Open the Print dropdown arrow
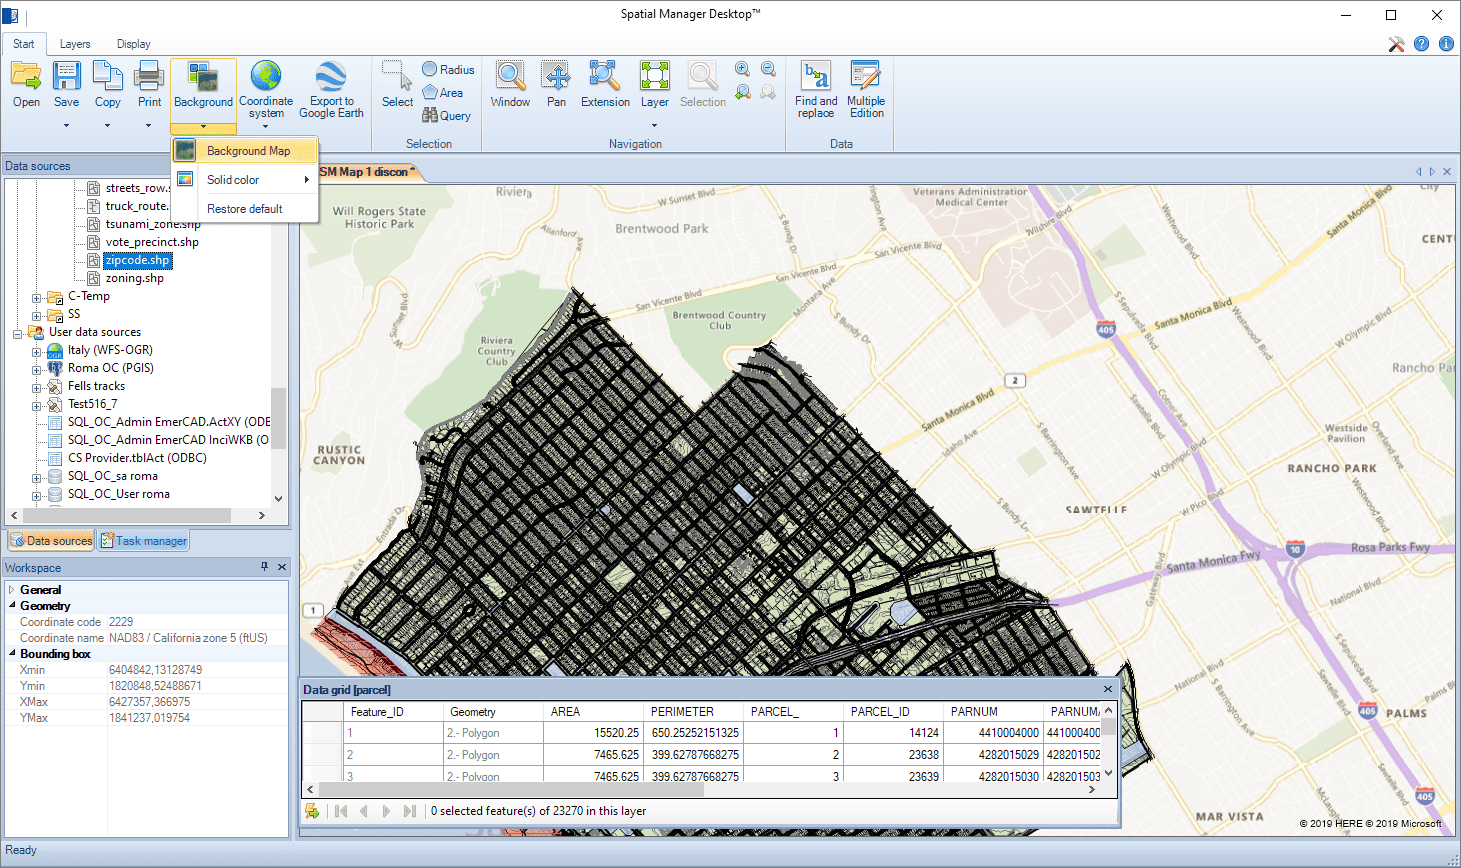Image resolution: width=1461 pixels, height=868 pixels. tap(149, 126)
